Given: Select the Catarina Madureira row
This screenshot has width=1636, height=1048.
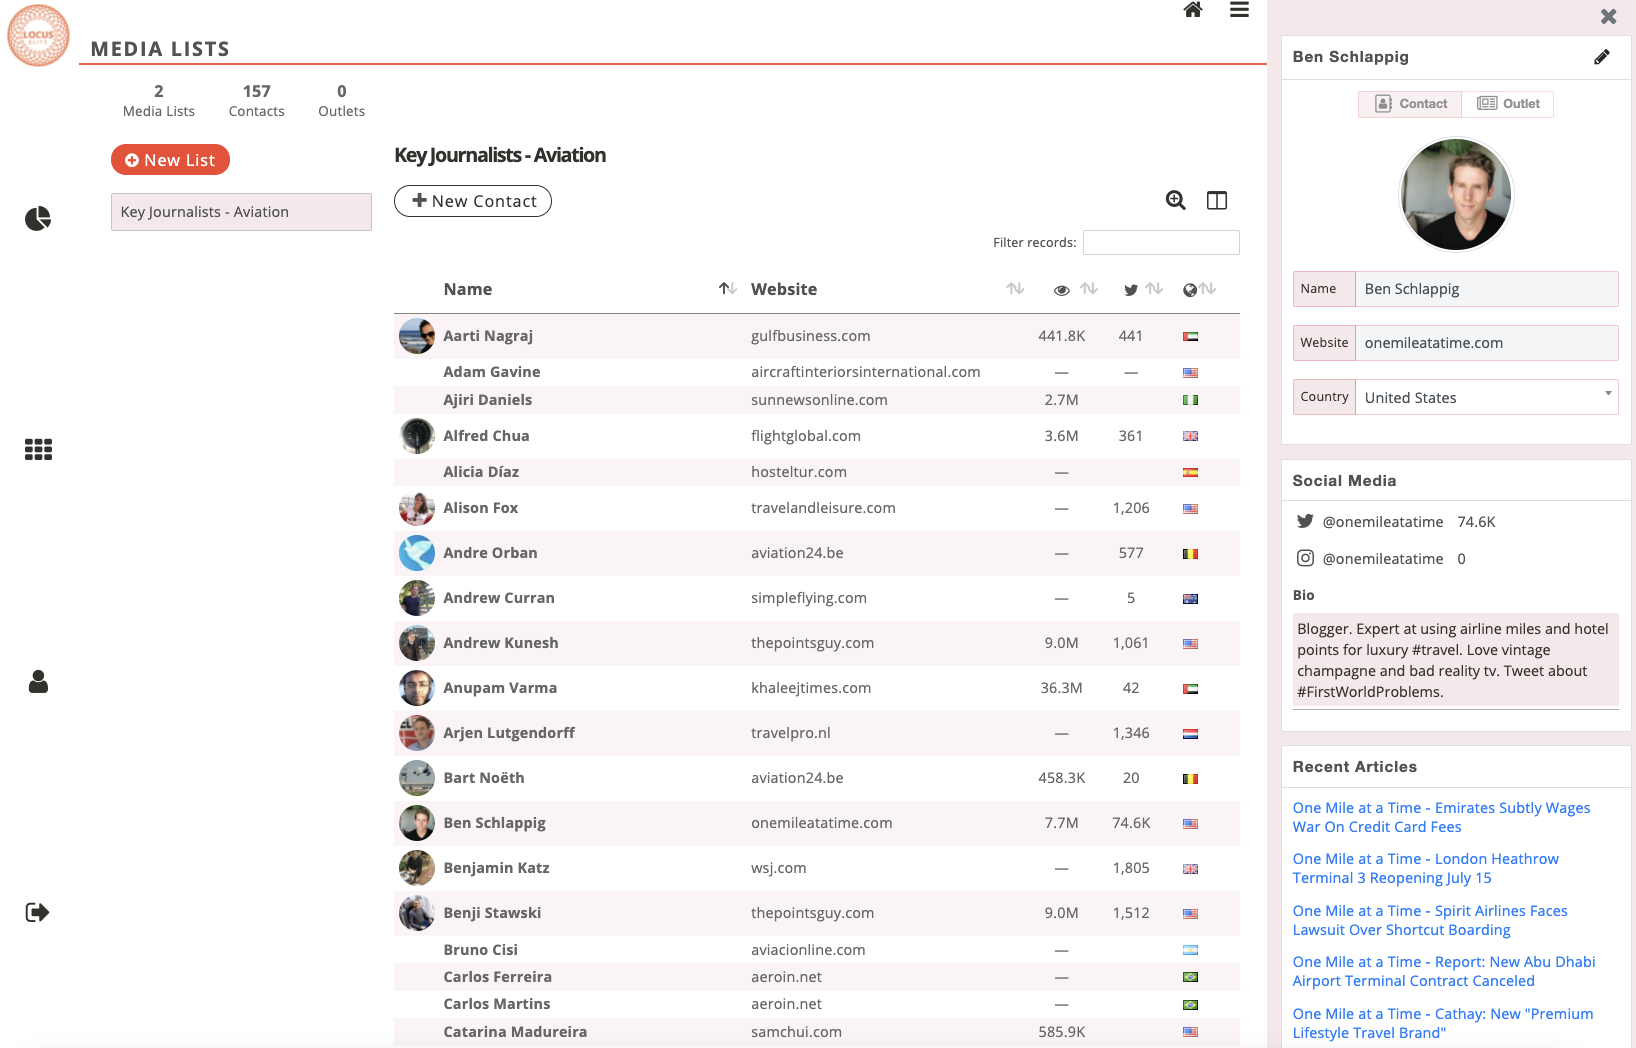Looking at the screenshot, I should (x=817, y=1032).
